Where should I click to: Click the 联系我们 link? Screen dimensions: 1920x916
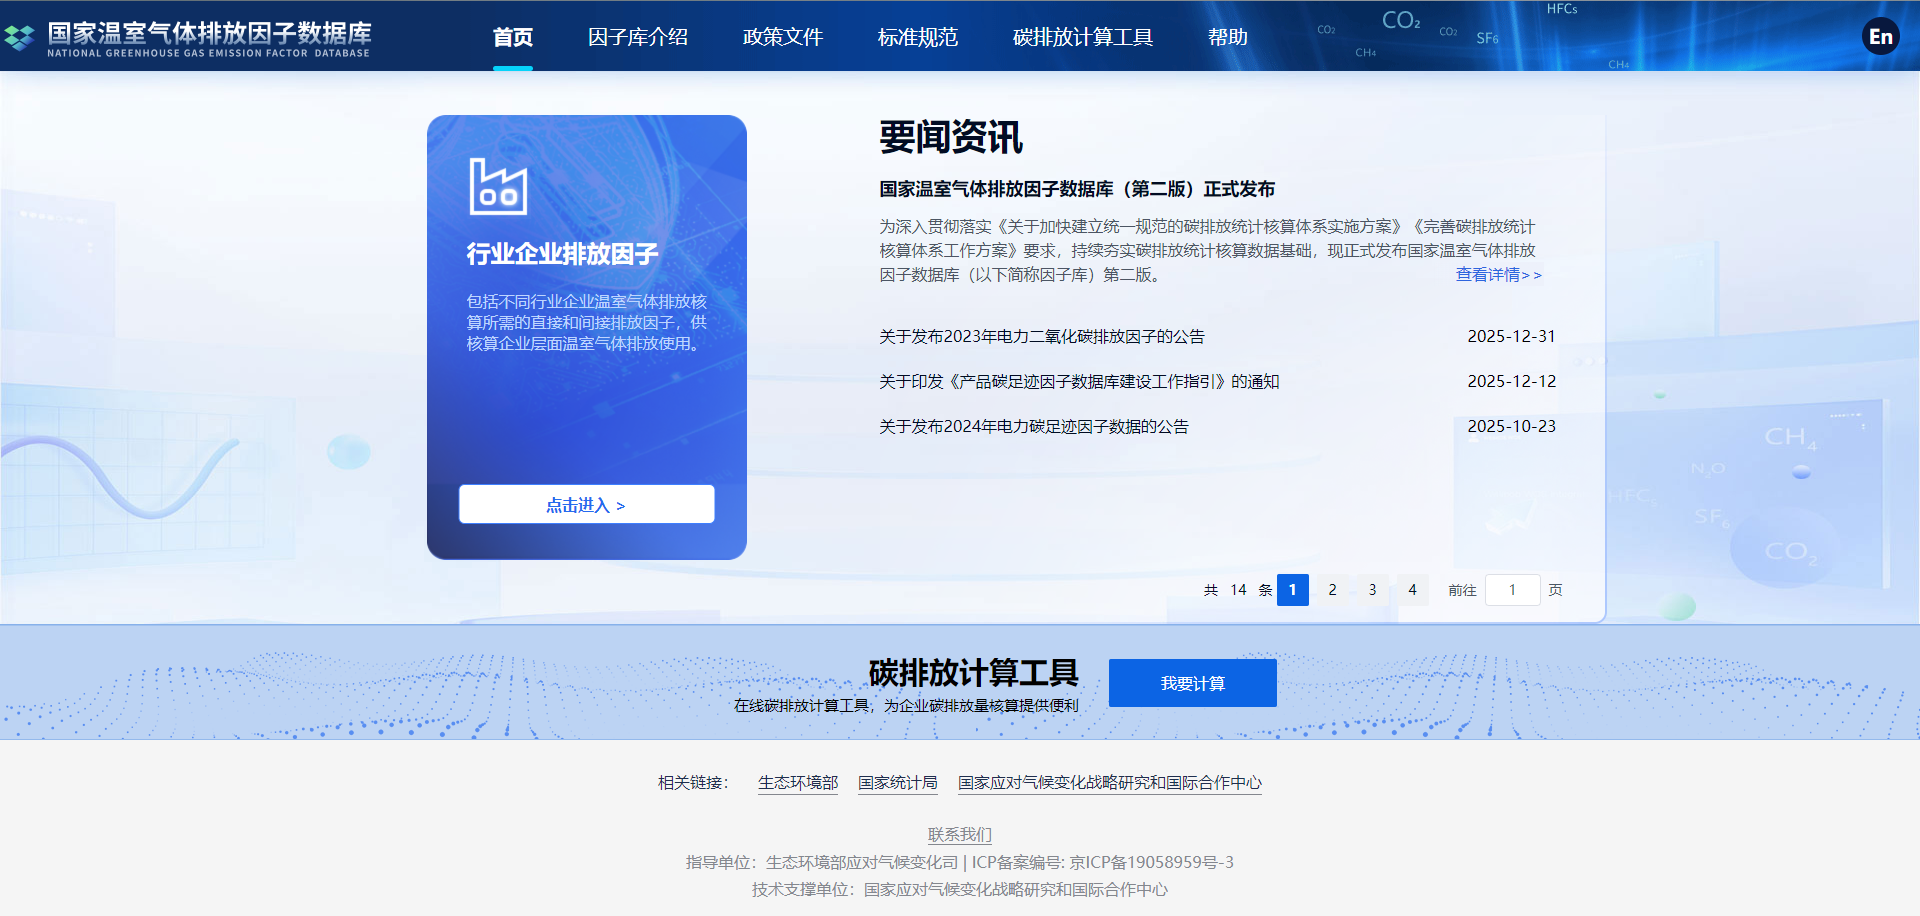pos(960,834)
